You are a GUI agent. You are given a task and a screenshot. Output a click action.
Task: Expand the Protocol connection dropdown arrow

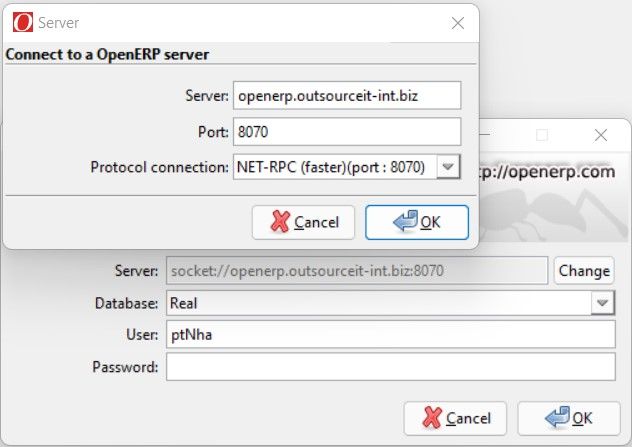coord(448,166)
